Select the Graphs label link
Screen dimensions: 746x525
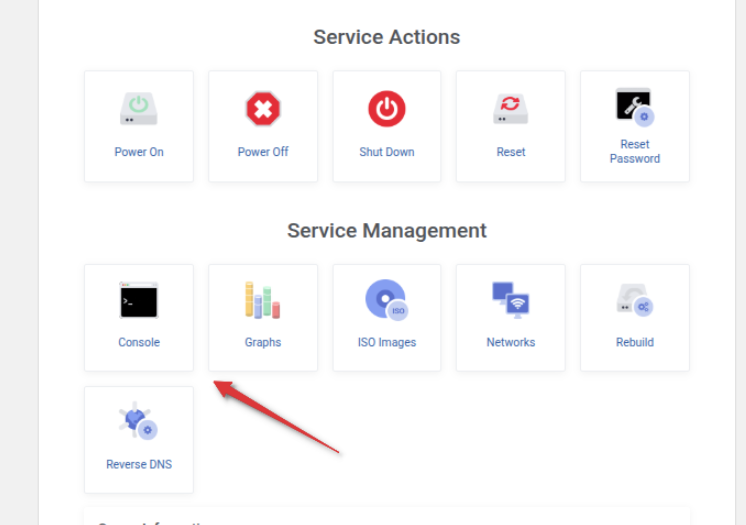(x=263, y=342)
